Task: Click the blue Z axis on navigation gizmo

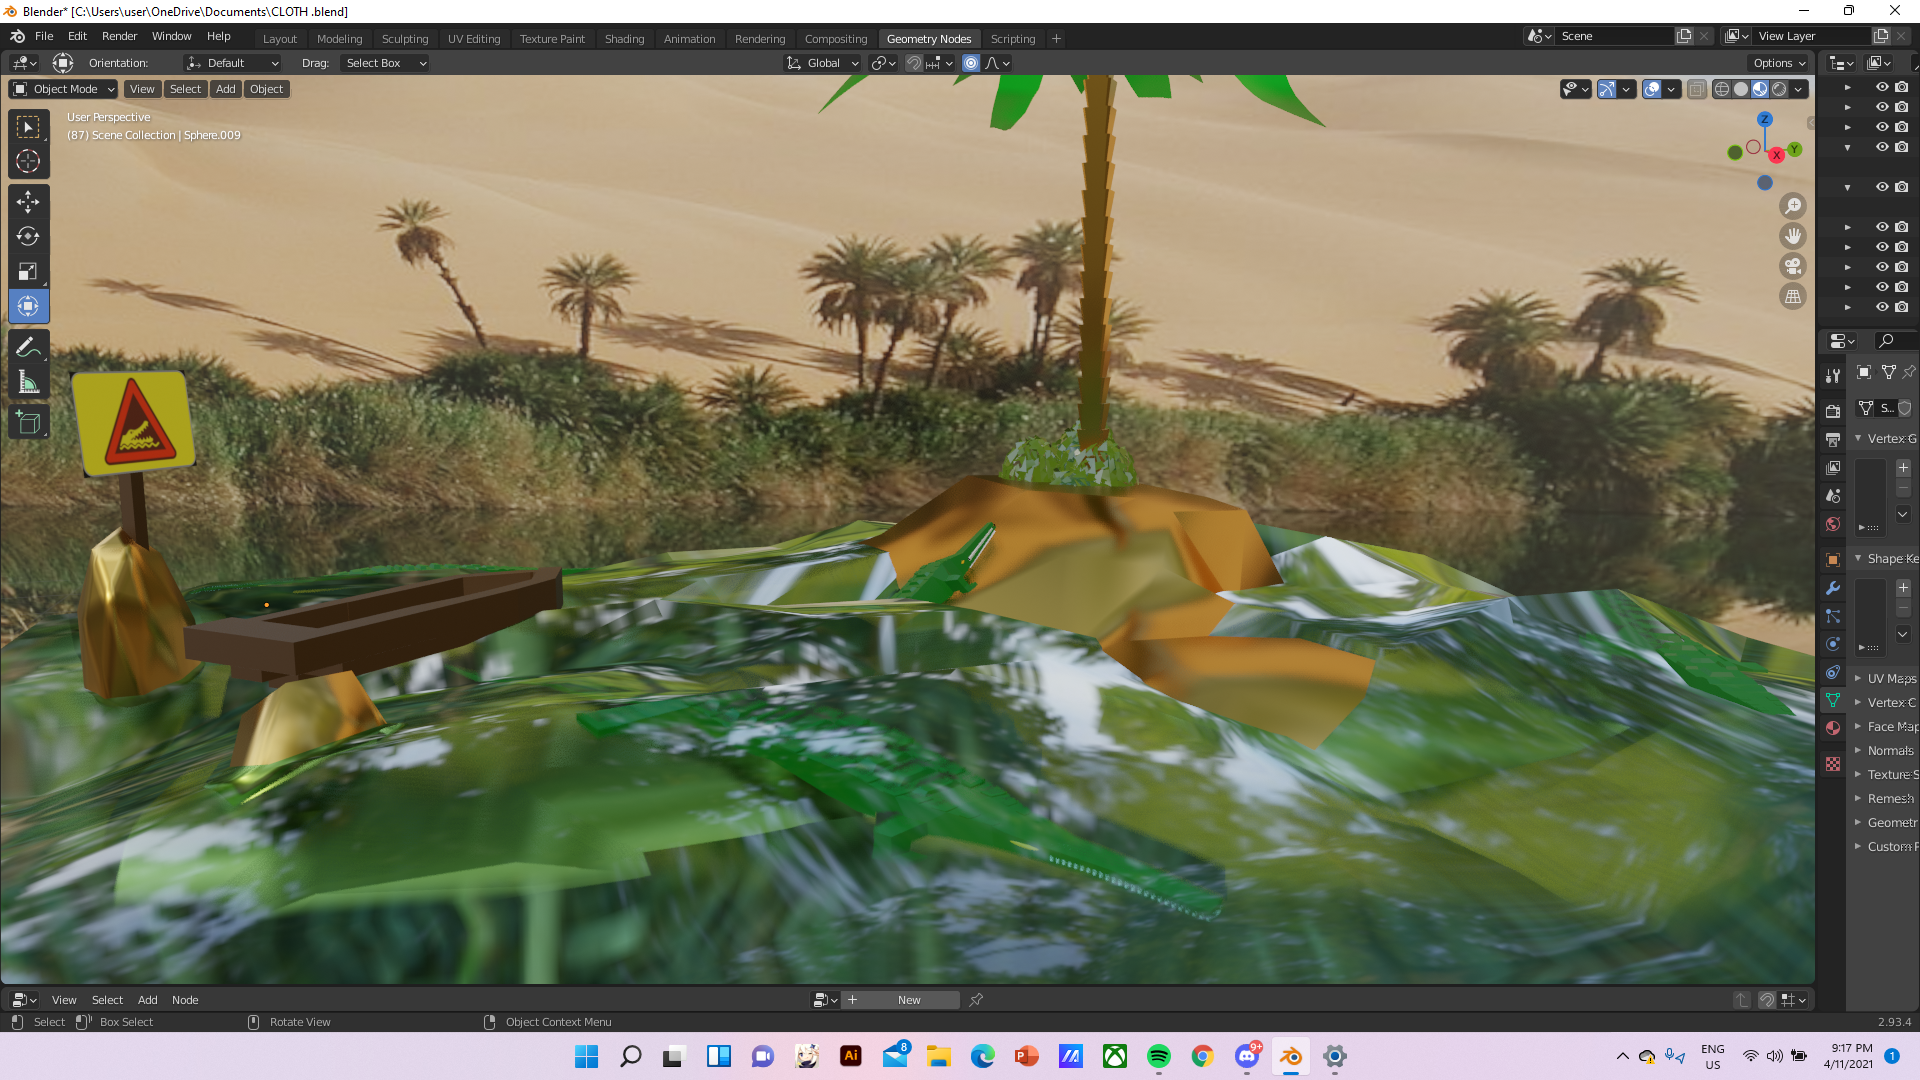Action: (1765, 119)
